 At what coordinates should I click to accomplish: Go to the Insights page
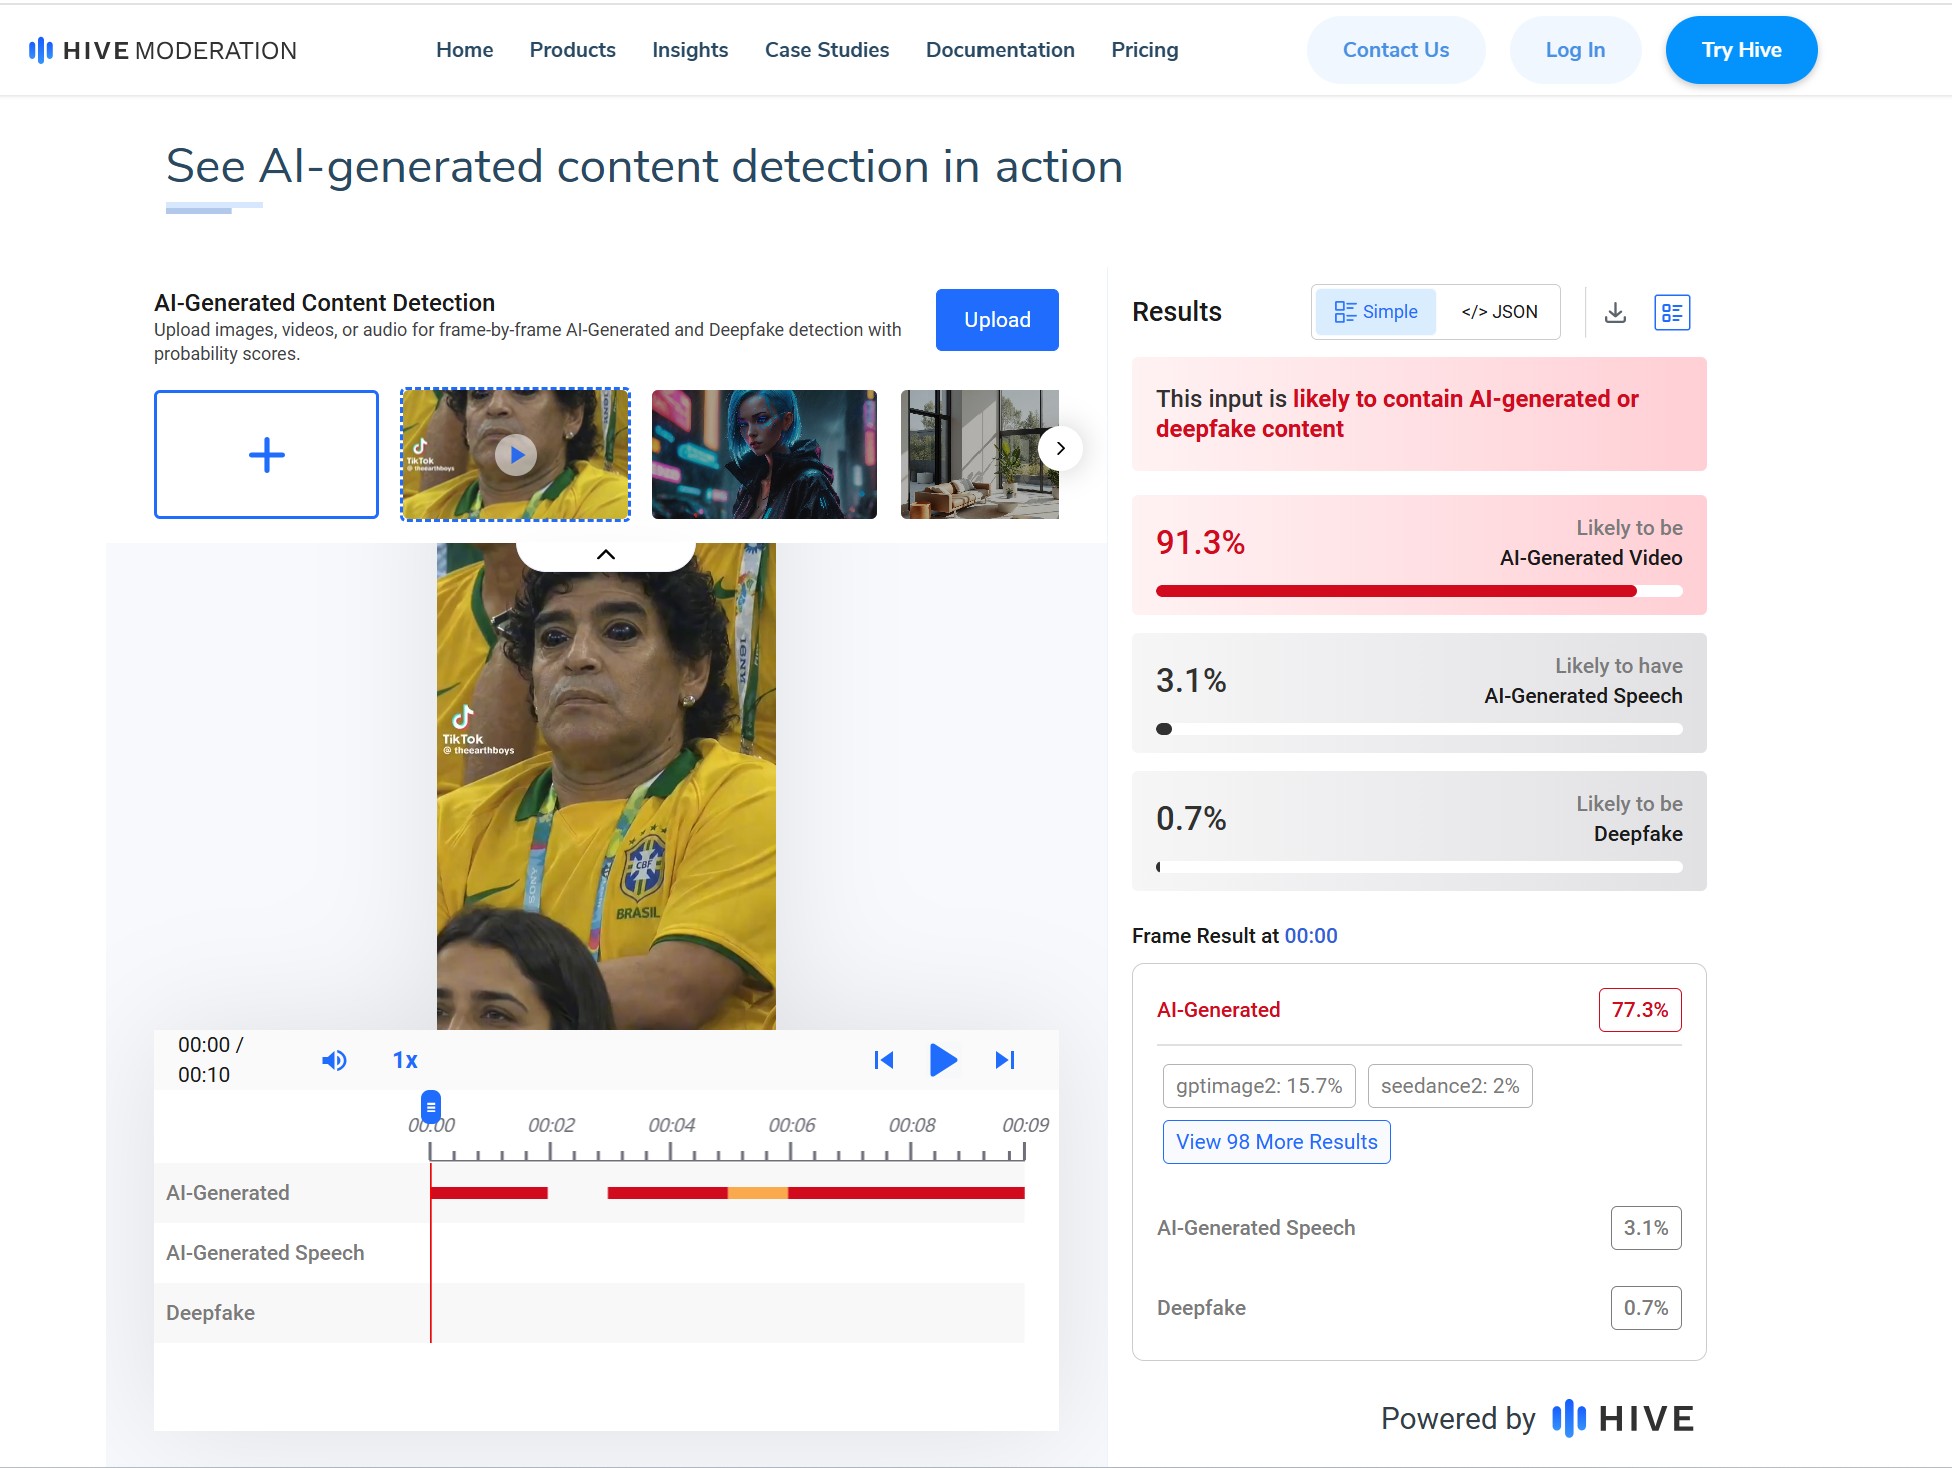pyautogui.click(x=690, y=50)
